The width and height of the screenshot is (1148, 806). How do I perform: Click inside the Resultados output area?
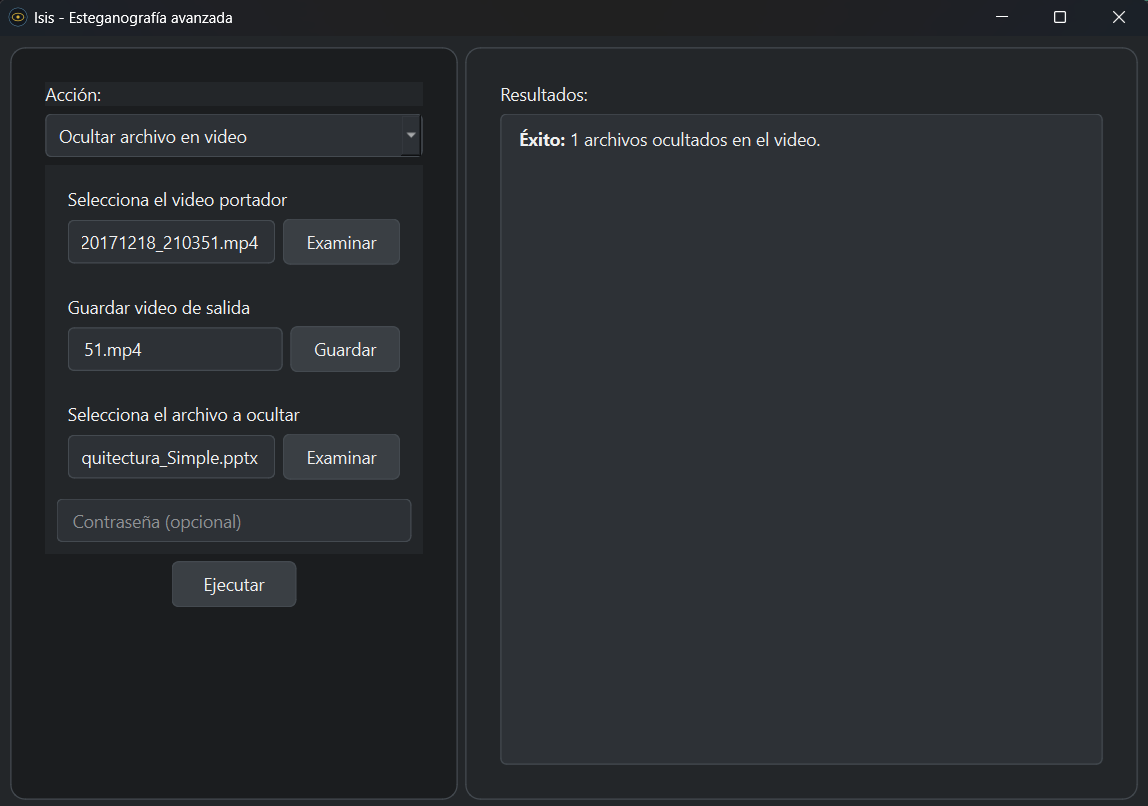click(800, 450)
